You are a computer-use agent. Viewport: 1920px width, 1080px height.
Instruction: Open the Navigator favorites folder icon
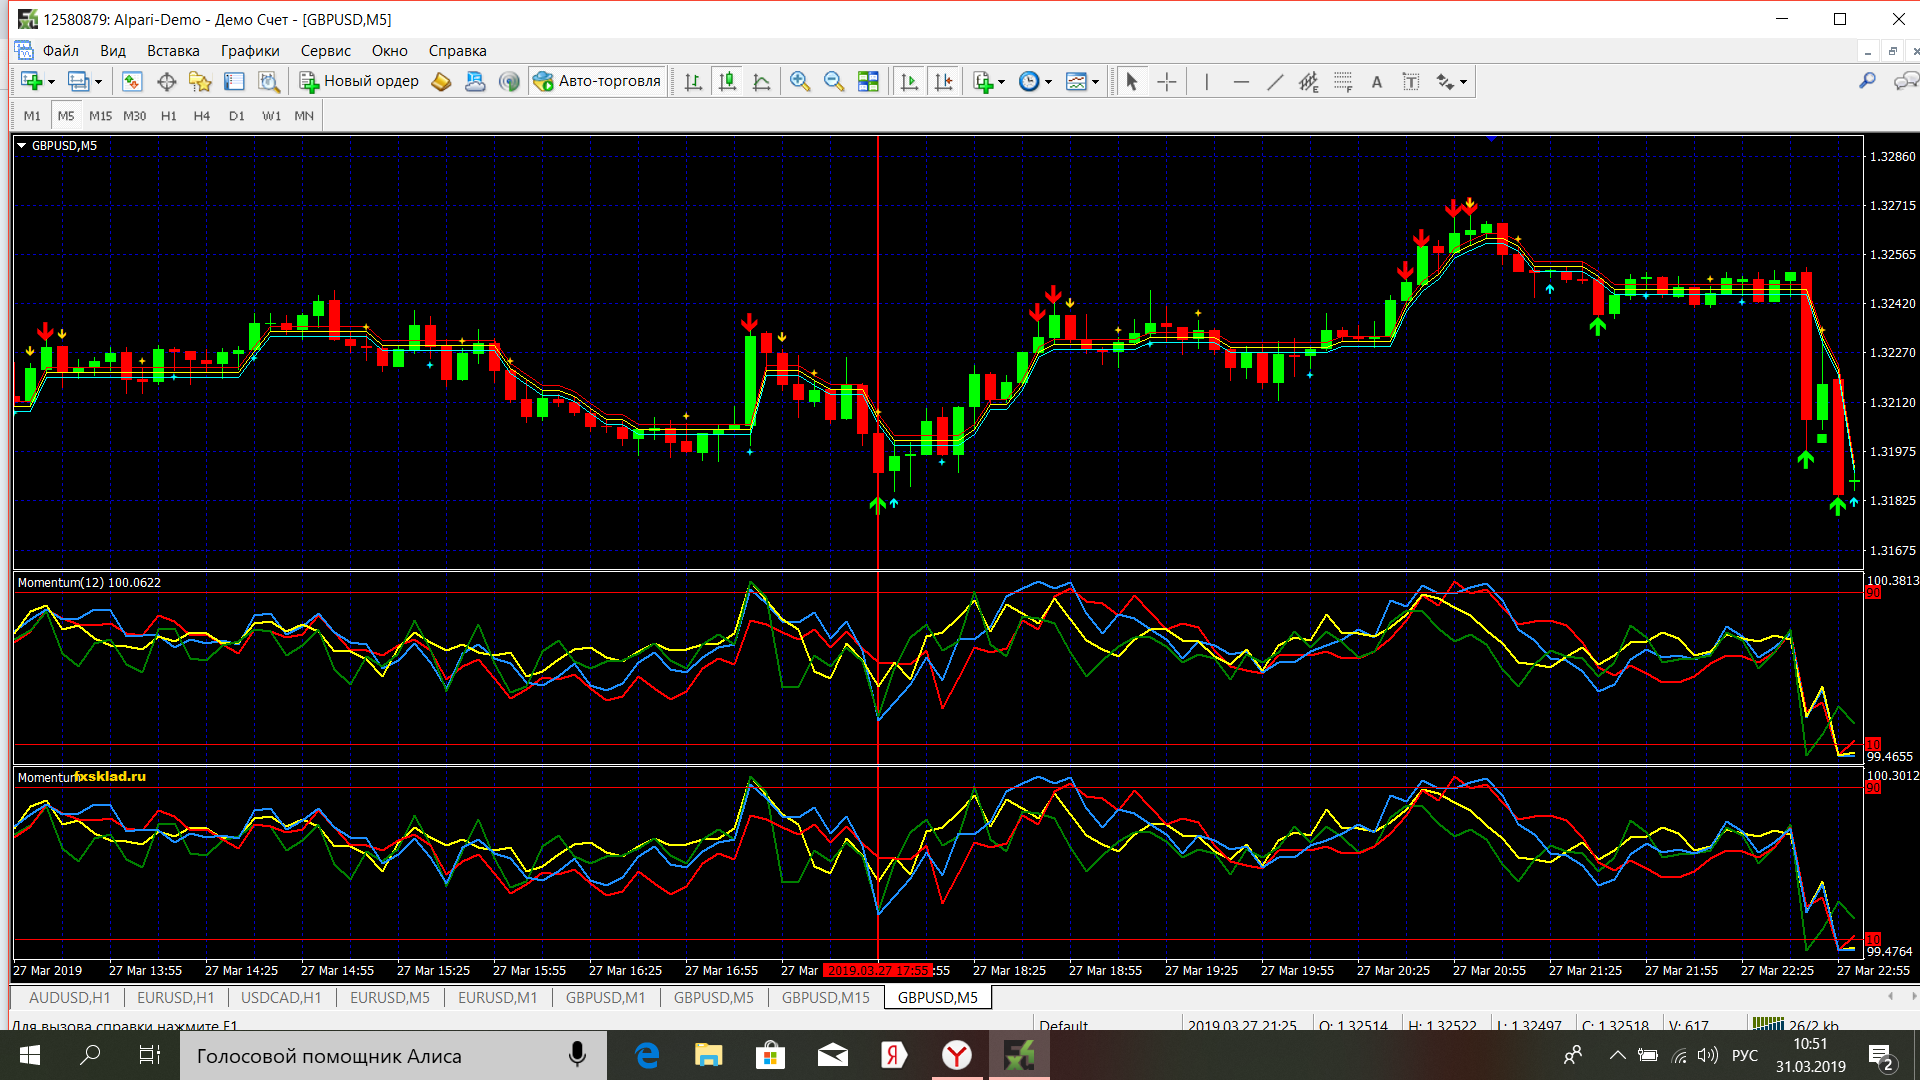[200, 82]
